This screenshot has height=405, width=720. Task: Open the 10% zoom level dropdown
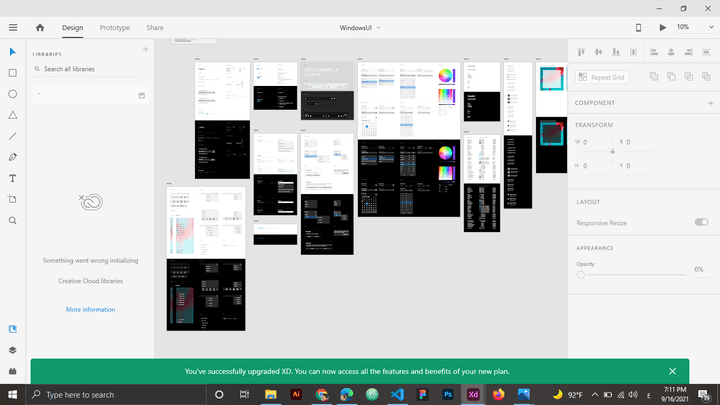point(695,27)
